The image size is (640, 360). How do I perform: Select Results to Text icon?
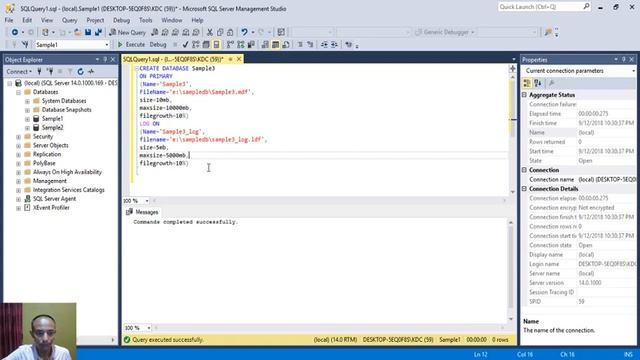click(265, 44)
